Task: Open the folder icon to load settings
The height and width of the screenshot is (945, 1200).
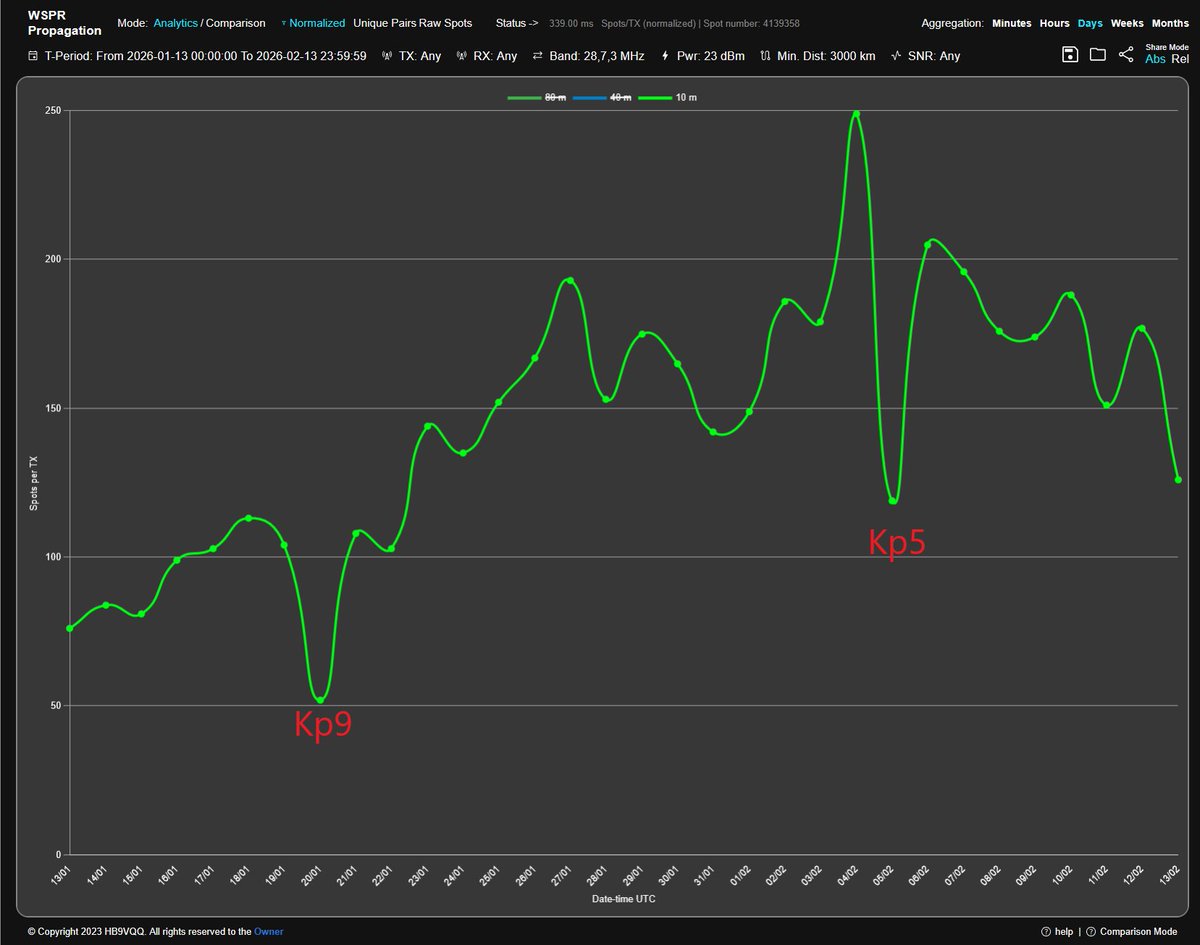Action: click(x=1098, y=55)
